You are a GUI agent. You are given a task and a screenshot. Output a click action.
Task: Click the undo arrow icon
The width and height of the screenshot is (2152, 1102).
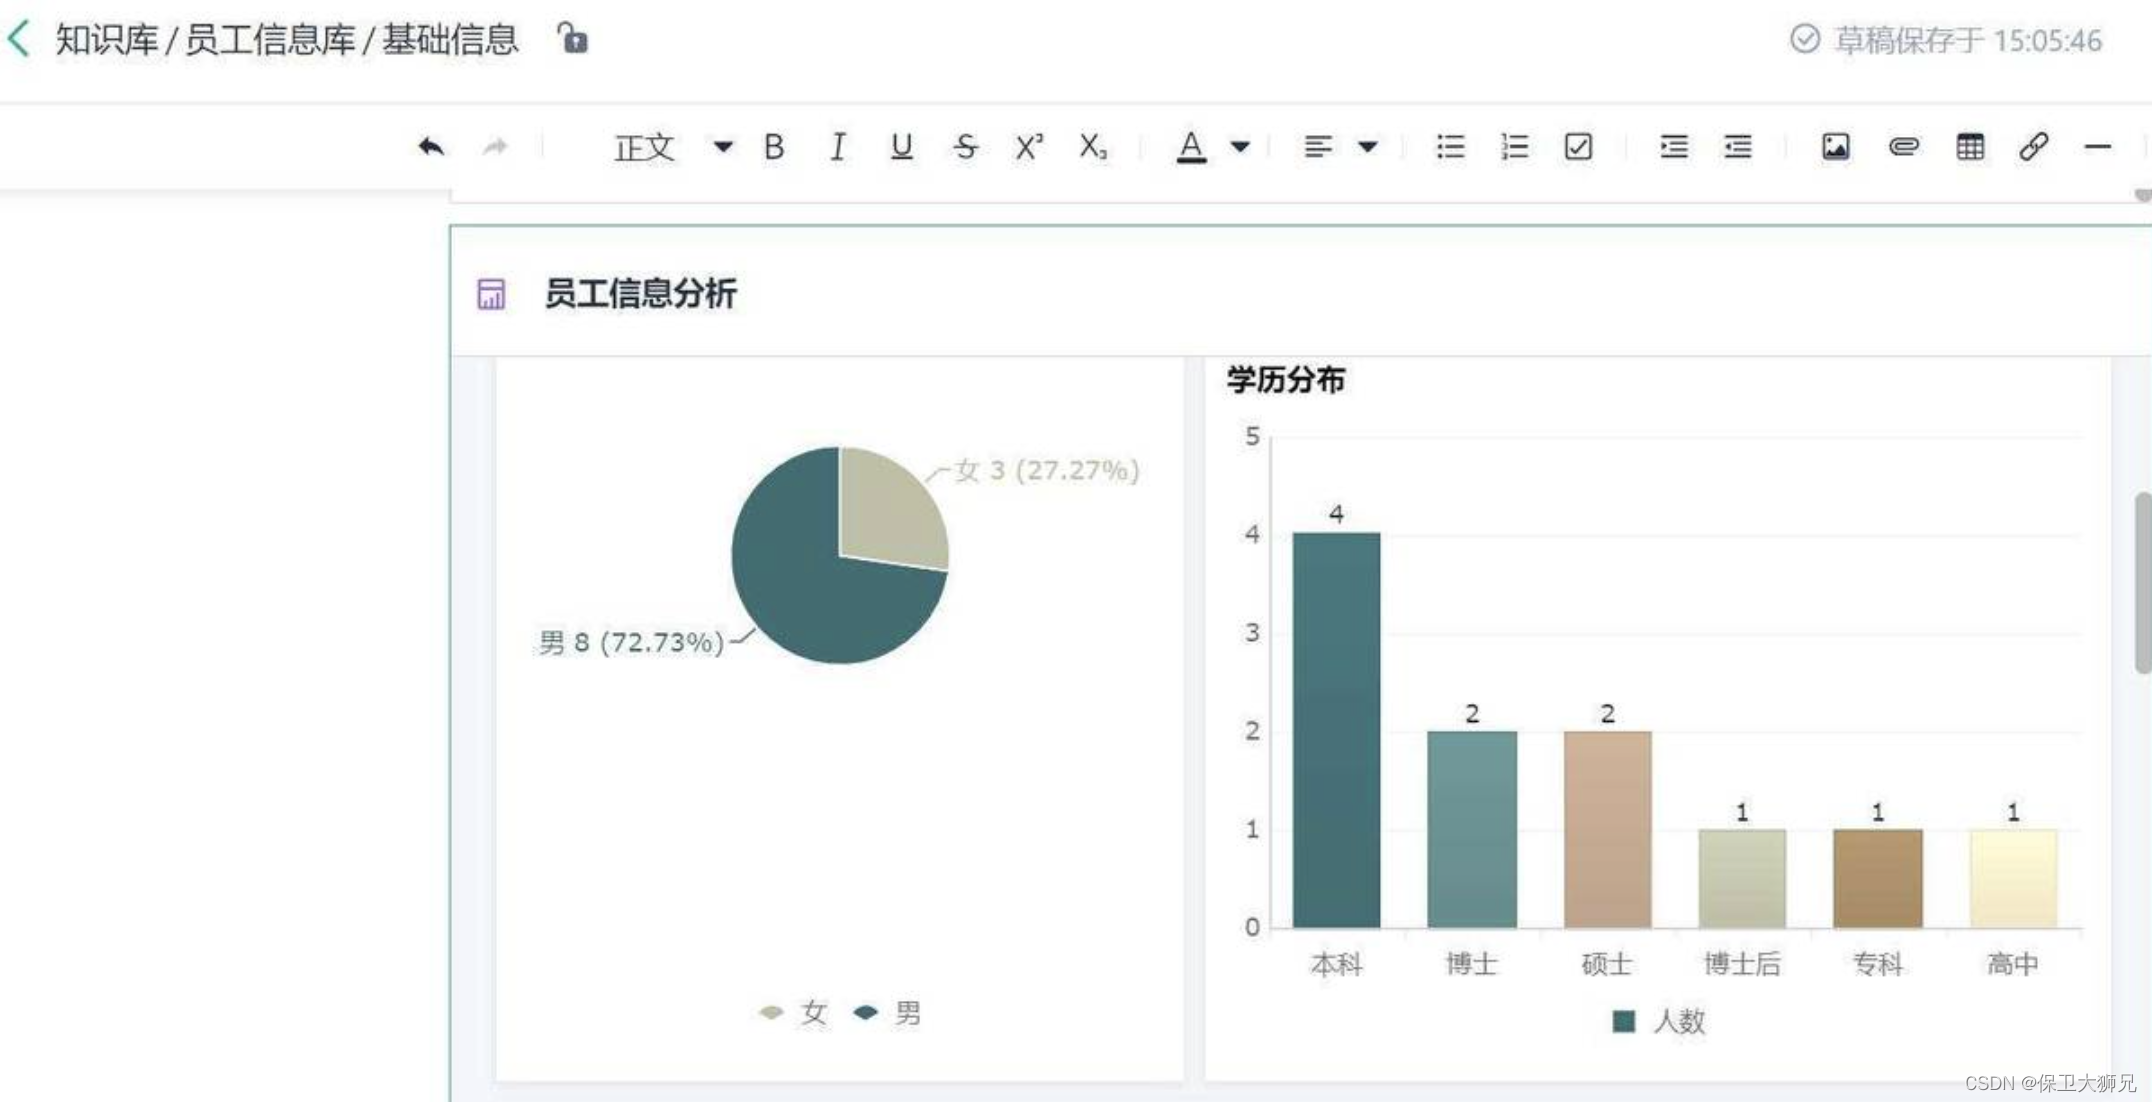tap(431, 147)
